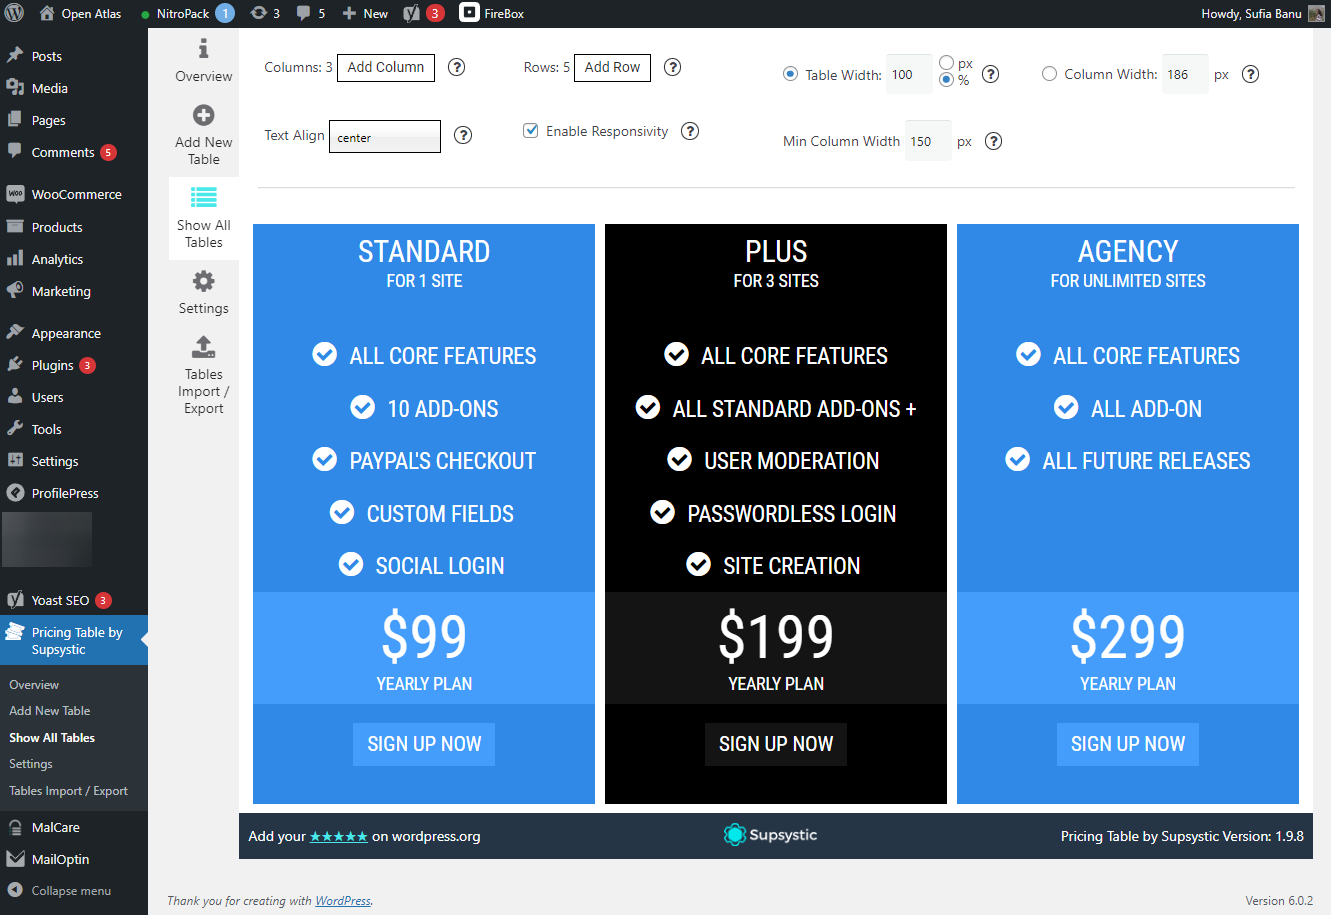Viewport: 1331px width, 915px height.
Task: Open the Add New Table submenu link
Action: (50, 711)
